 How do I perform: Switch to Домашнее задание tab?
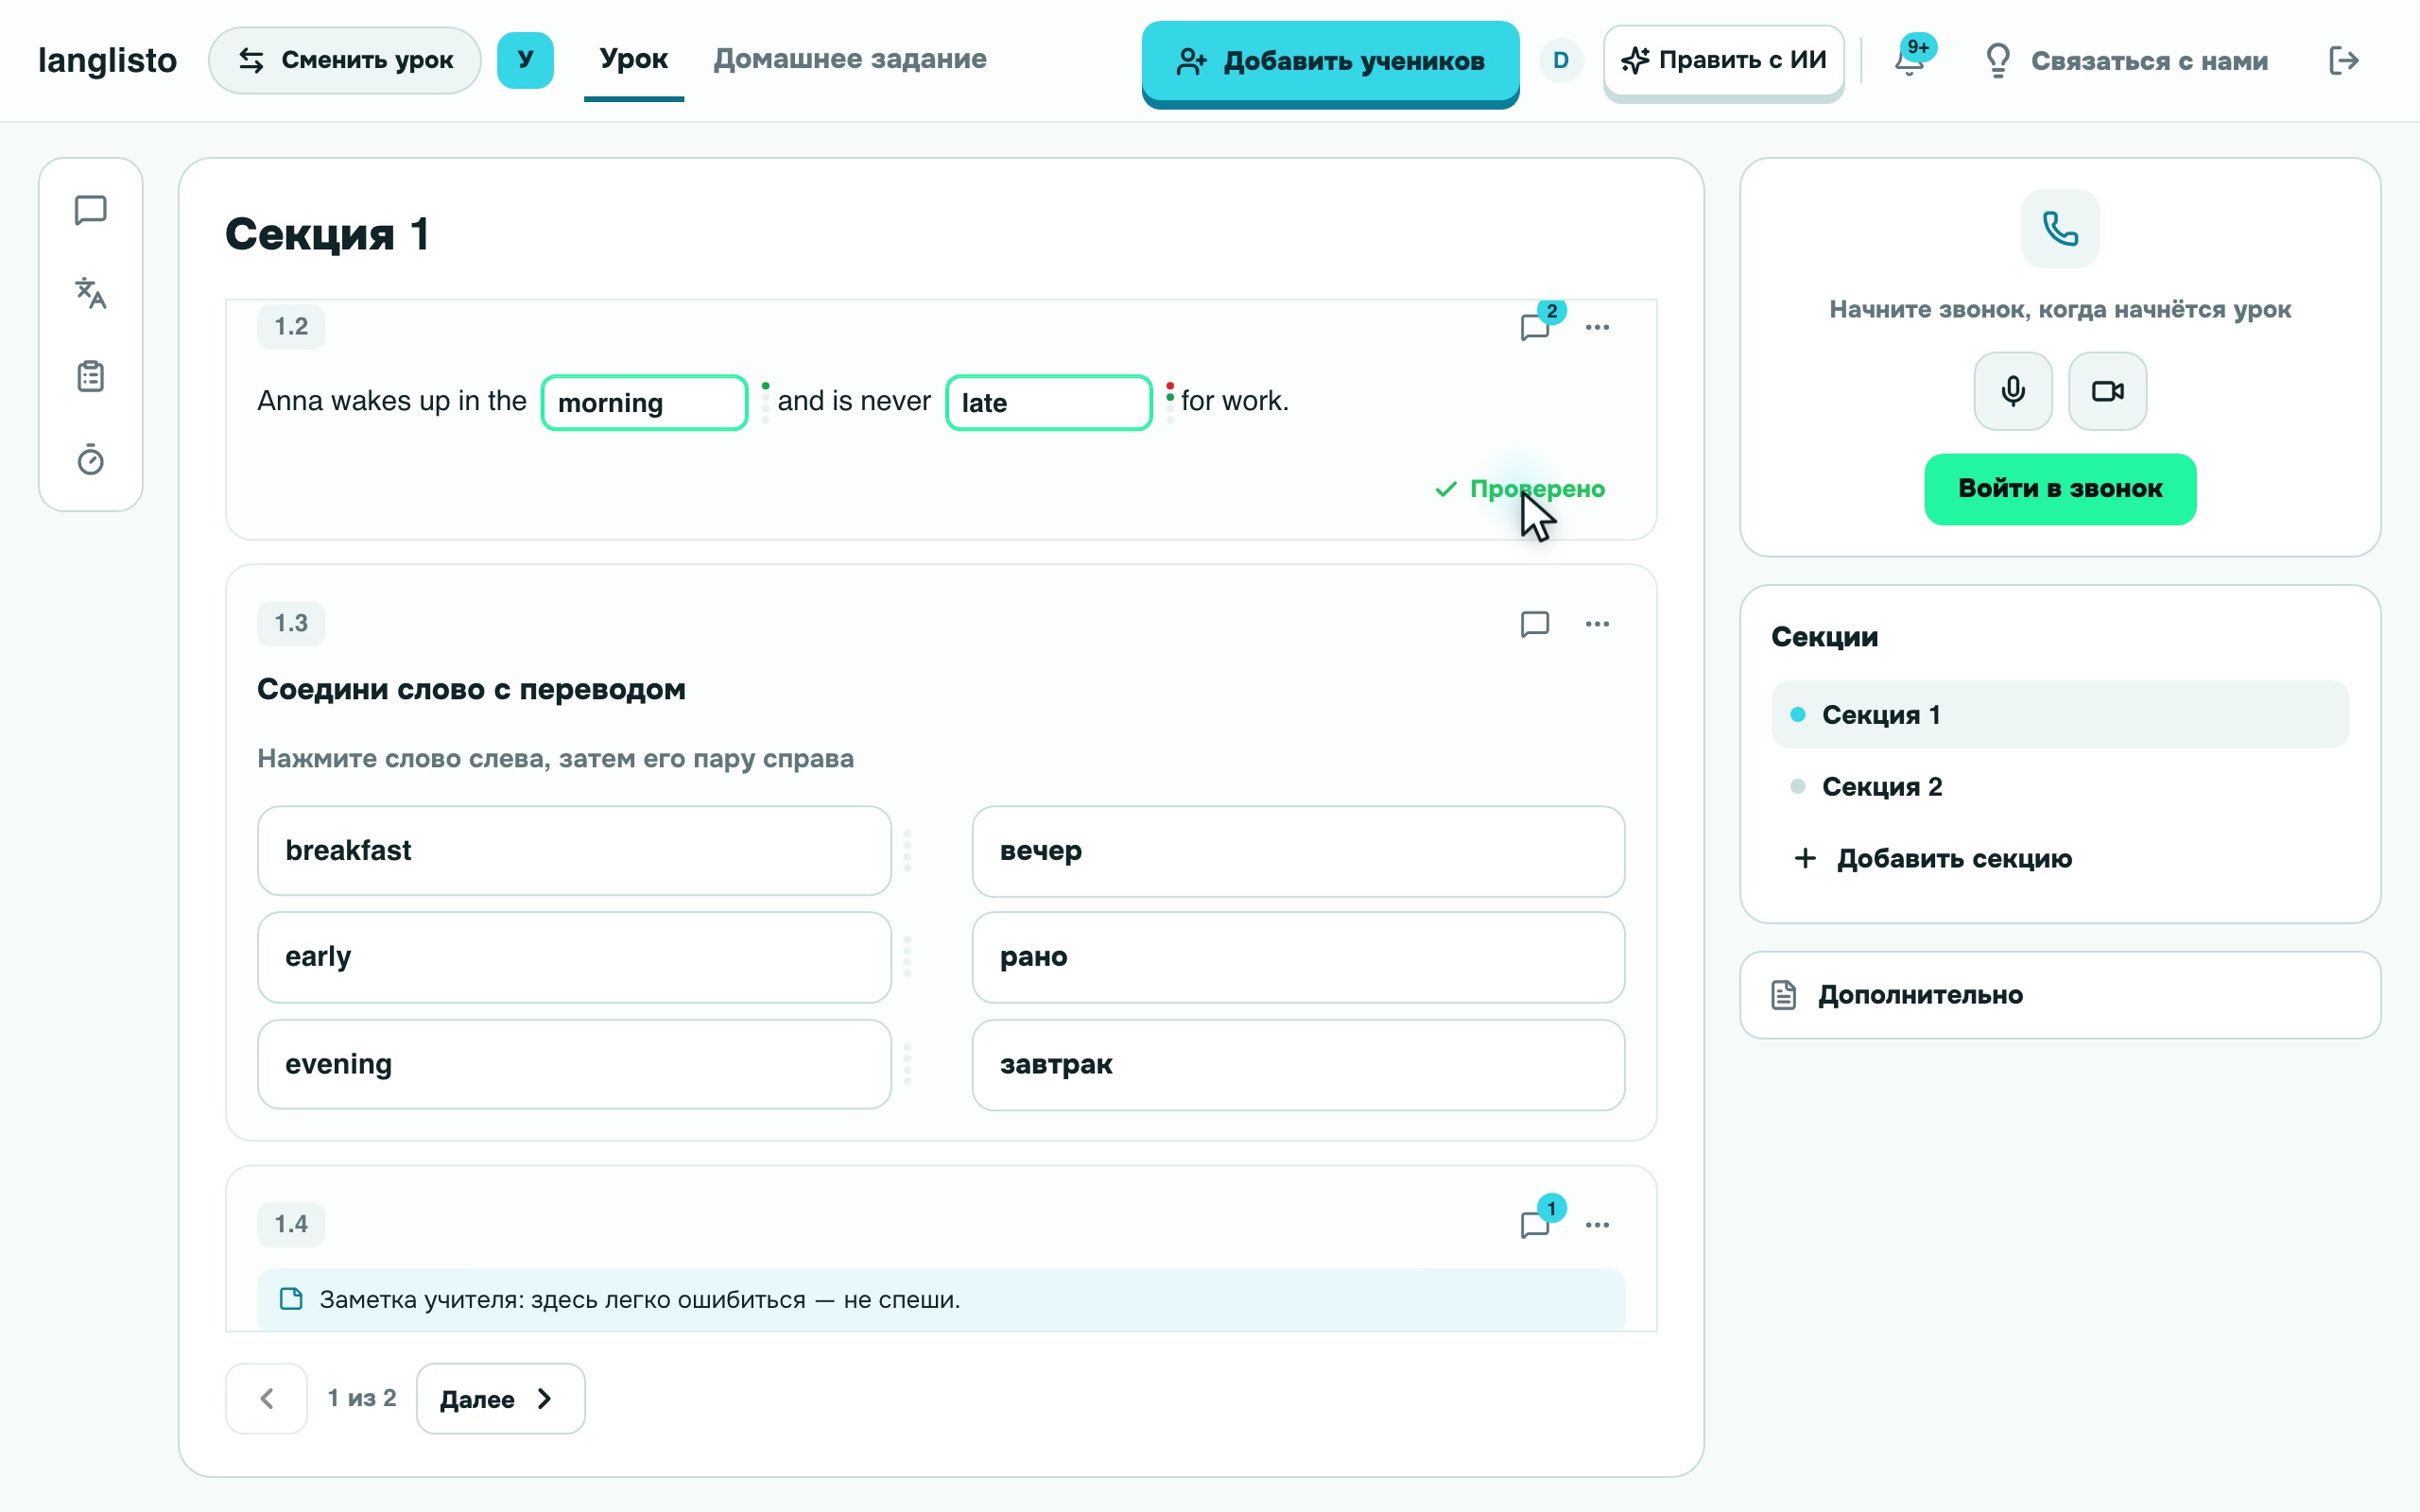click(850, 59)
